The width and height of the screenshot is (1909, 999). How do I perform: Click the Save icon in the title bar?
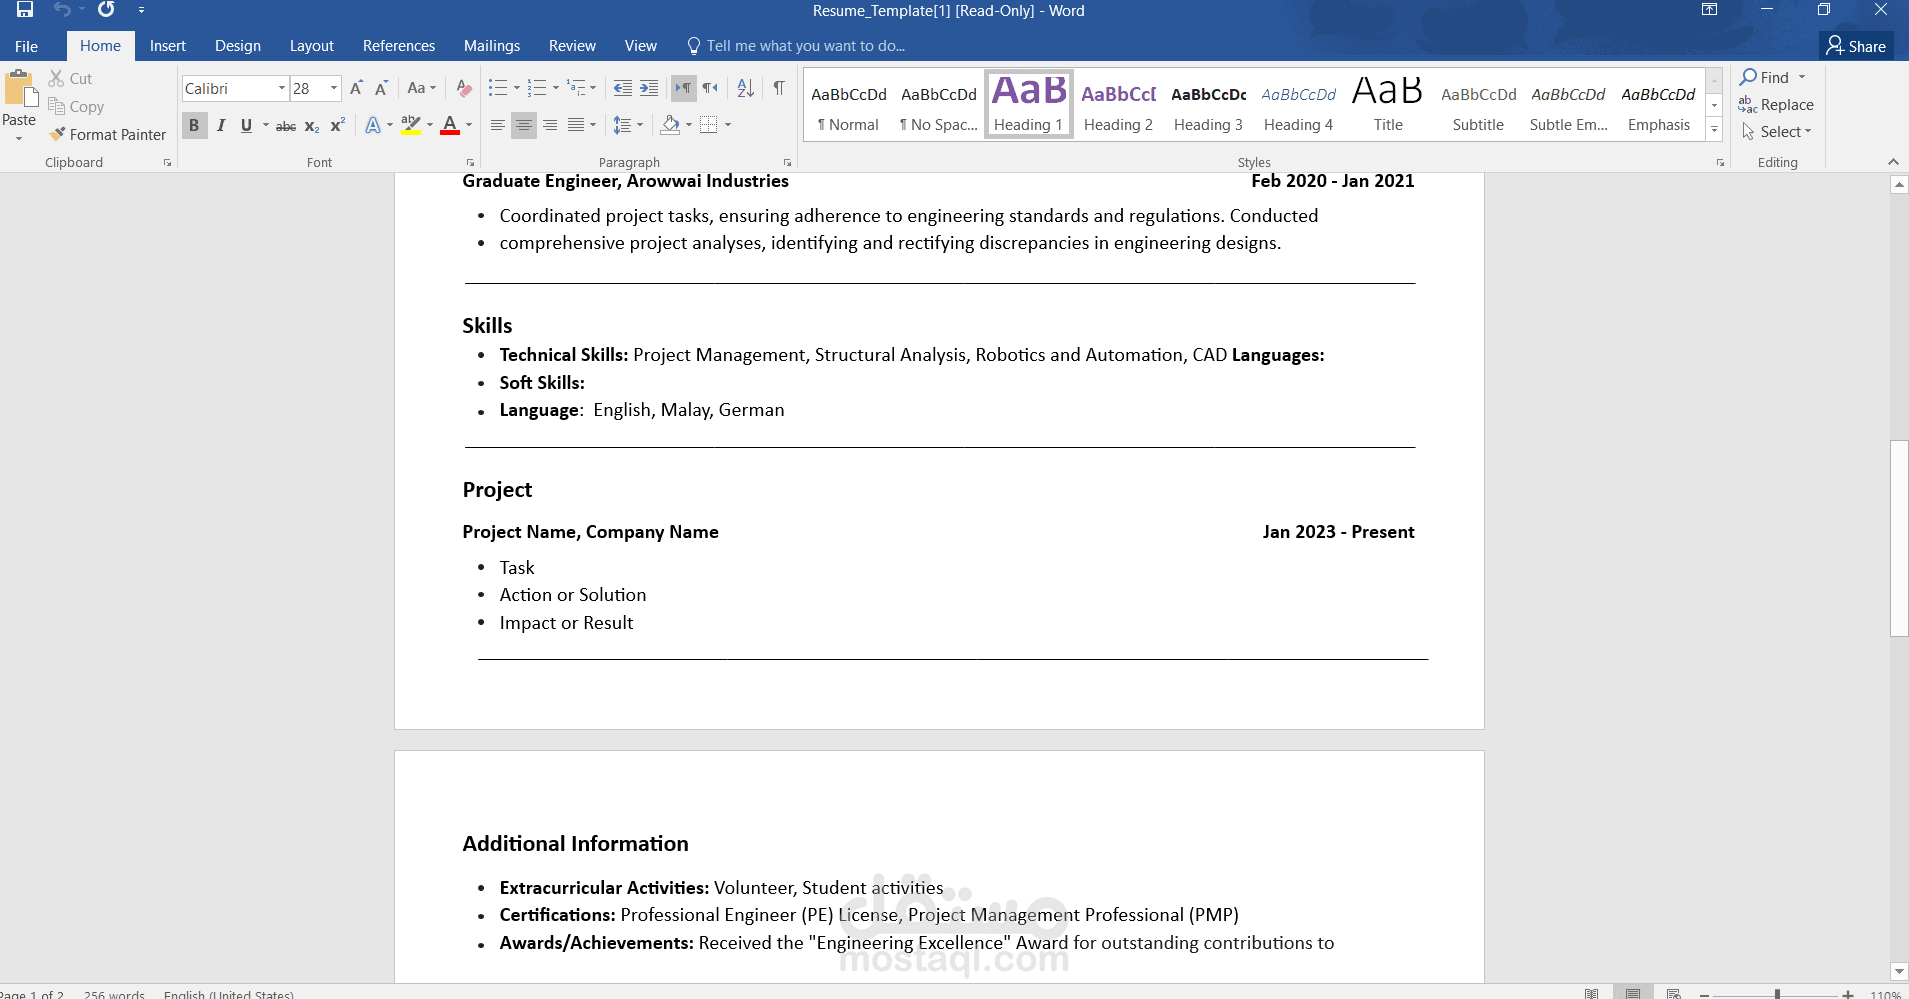25,10
